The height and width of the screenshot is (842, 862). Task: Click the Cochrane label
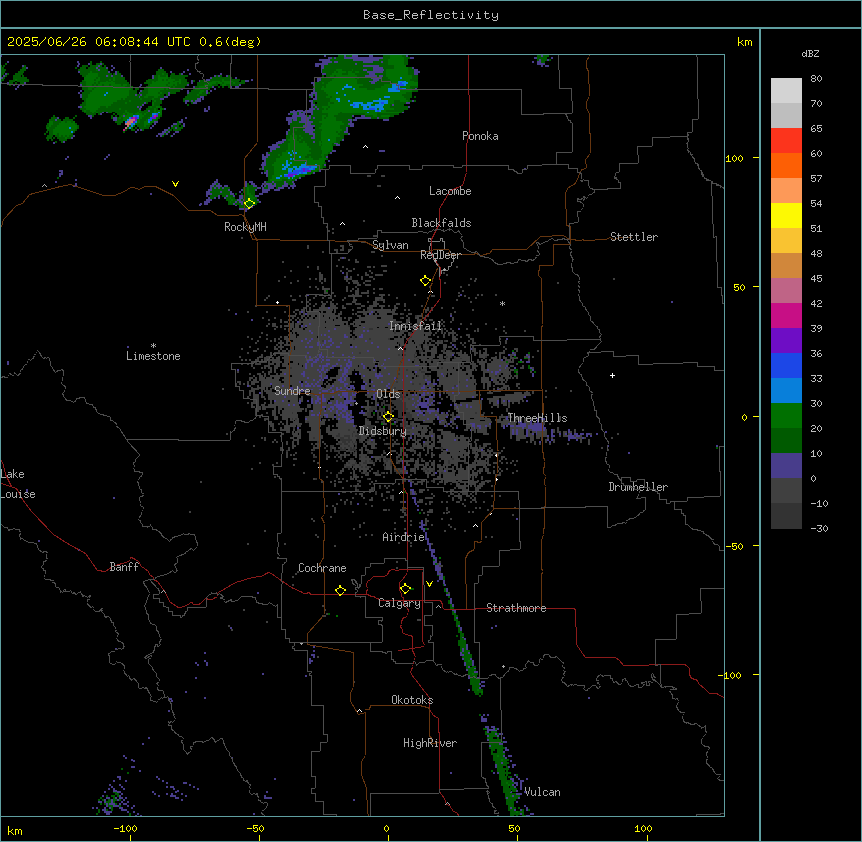point(322,568)
